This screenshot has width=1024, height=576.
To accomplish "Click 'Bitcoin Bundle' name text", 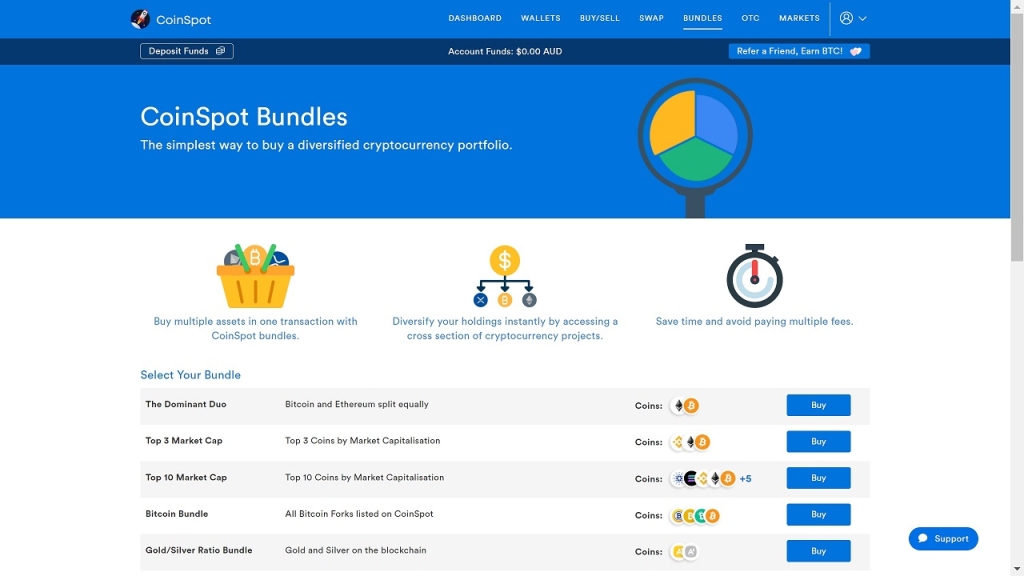I will pyautogui.click(x=176, y=514).
